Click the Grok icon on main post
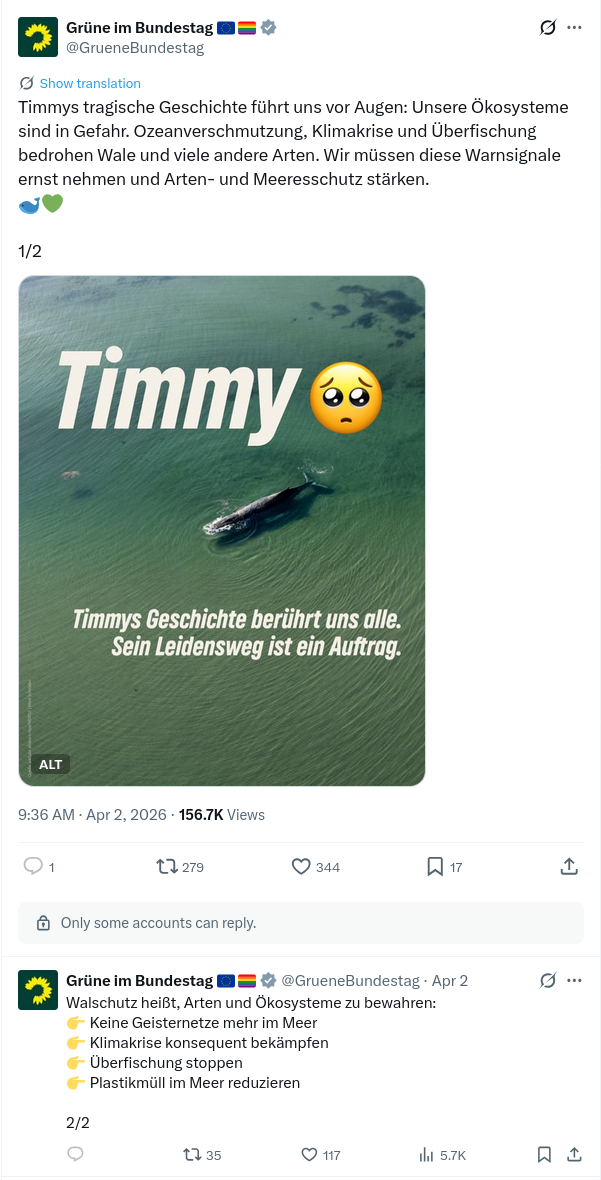Image resolution: width=601 pixels, height=1180 pixels. [x=548, y=28]
